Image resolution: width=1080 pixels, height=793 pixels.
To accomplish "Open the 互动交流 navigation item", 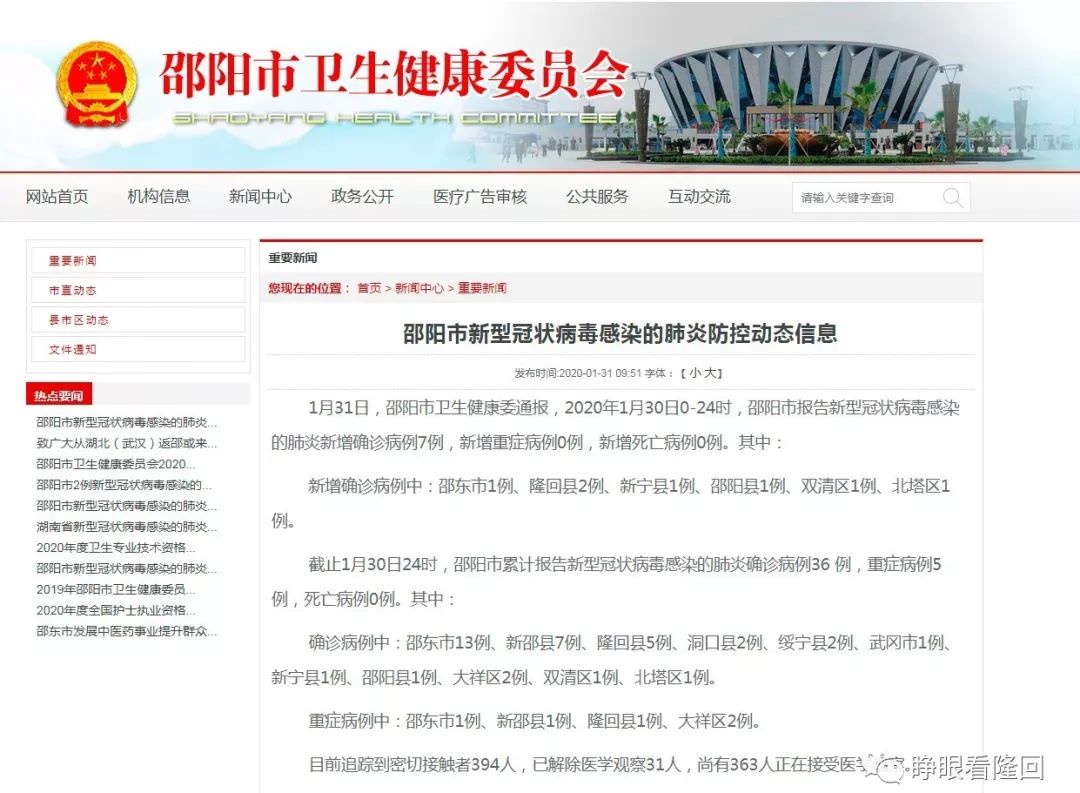I will point(699,197).
